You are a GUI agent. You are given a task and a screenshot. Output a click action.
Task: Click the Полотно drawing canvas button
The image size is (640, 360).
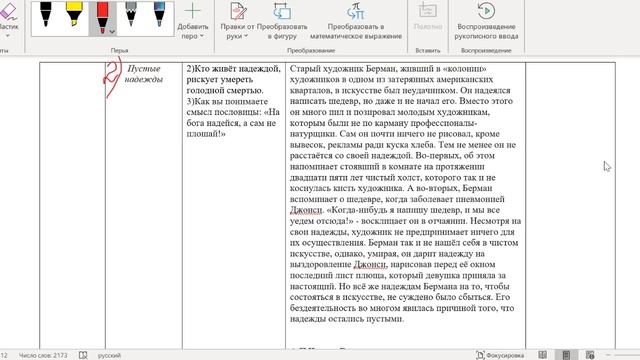coord(428,17)
